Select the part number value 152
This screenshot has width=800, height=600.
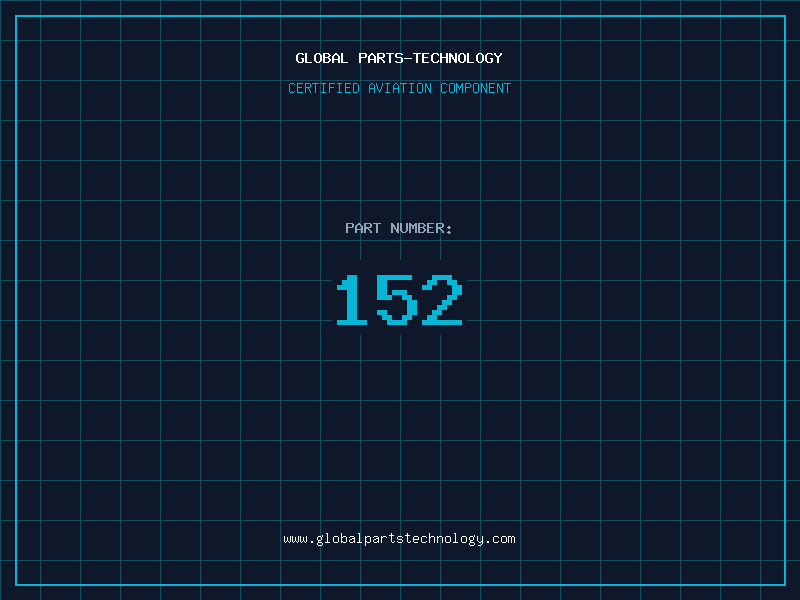(x=399, y=299)
